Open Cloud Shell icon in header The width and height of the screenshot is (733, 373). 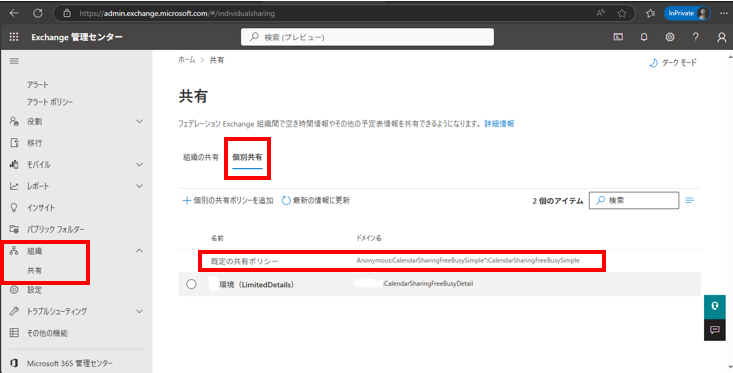(618, 37)
